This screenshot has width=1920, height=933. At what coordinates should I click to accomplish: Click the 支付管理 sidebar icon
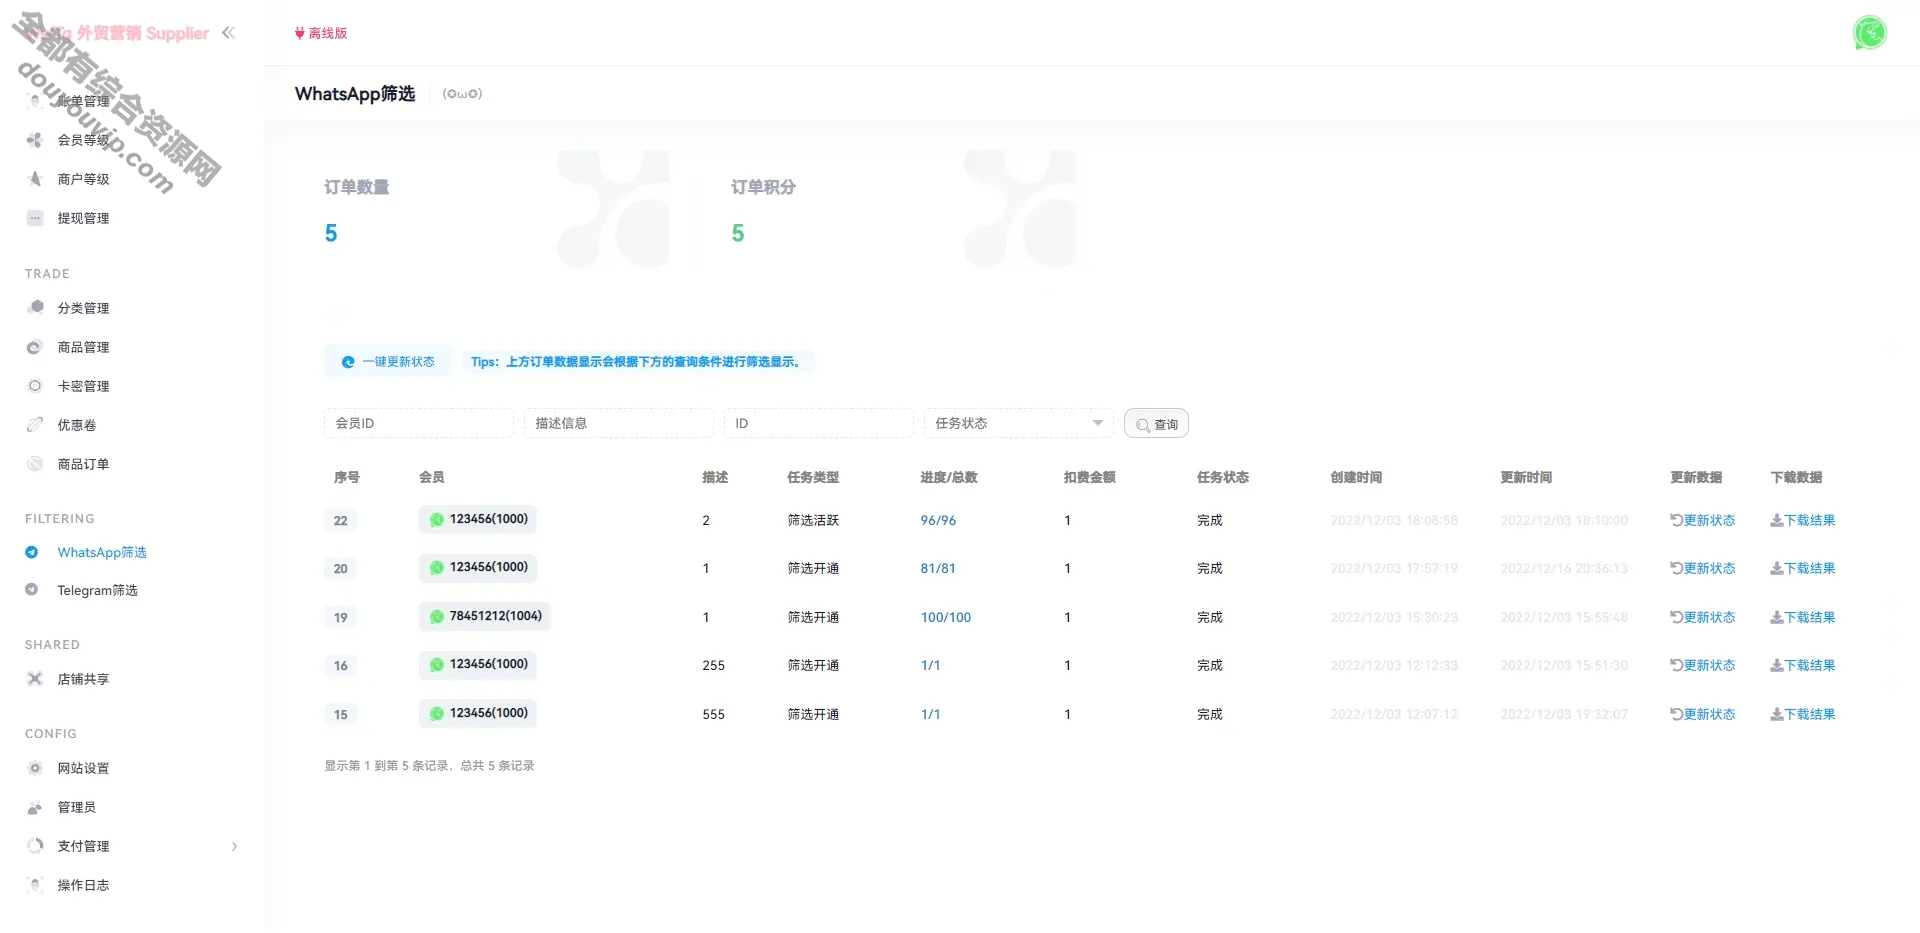pyautogui.click(x=35, y=846)
